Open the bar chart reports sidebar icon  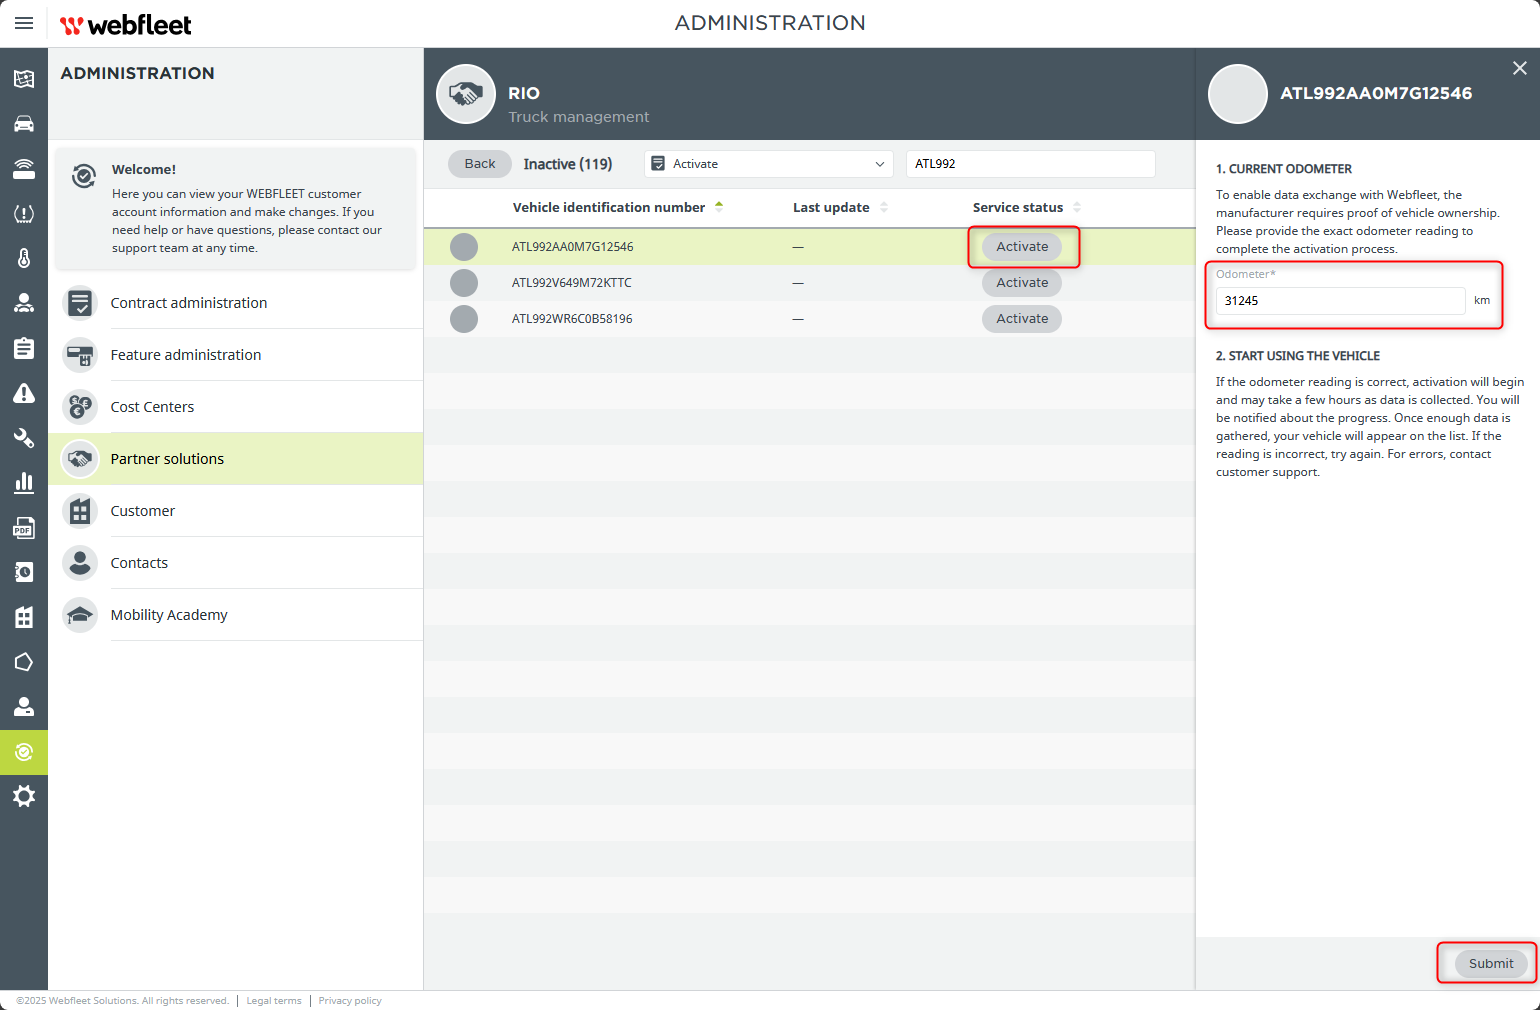(x=24, y=483)
